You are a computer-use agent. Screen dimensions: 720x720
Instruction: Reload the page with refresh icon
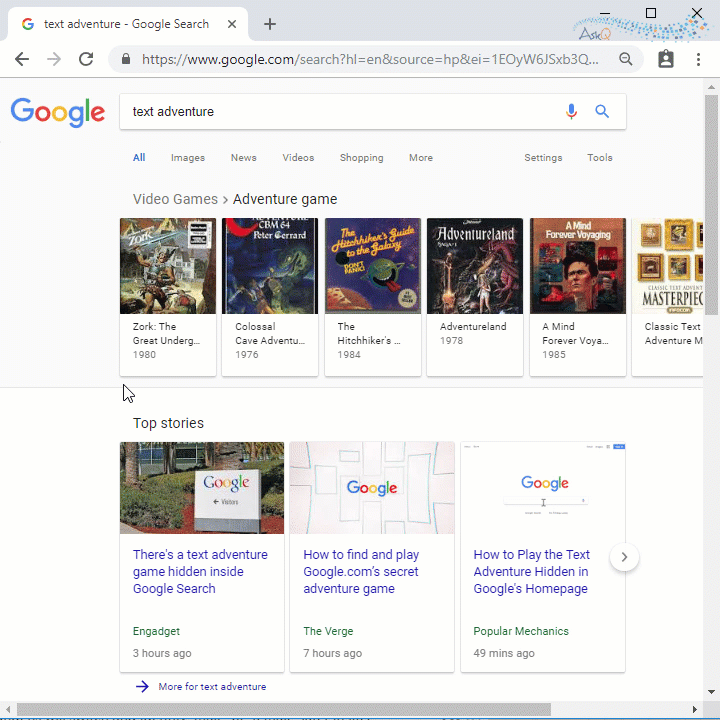(86, 59)
